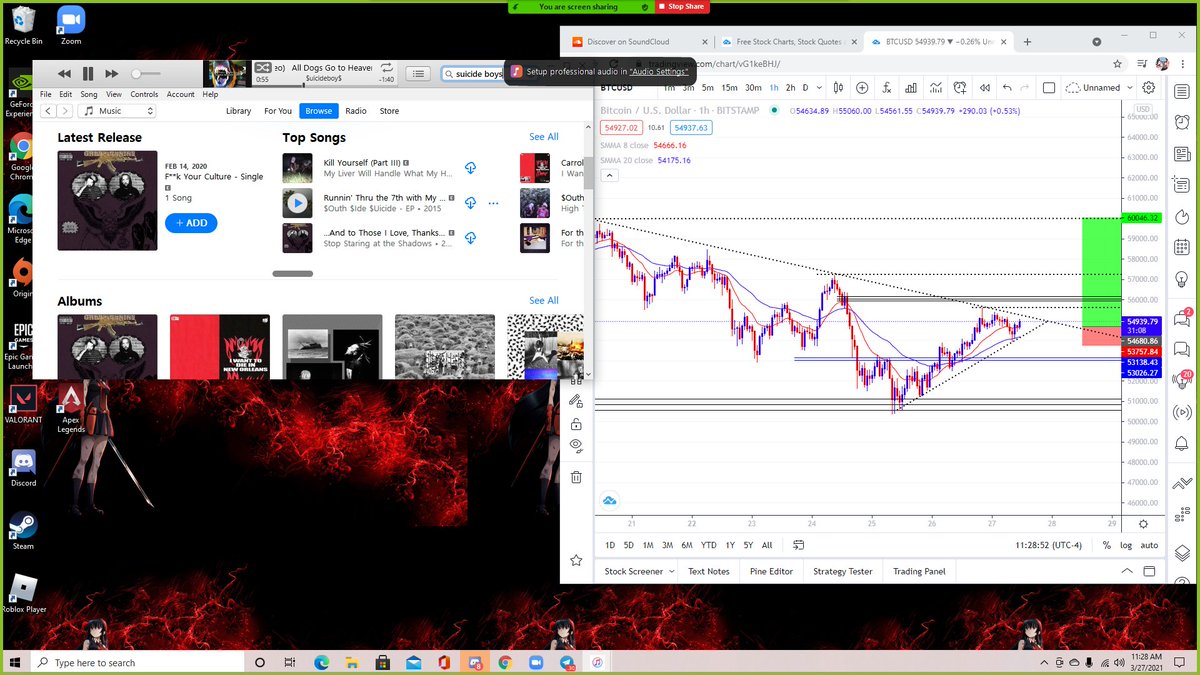This screenshot has height=675, width=1200.
Task: Switch to the For You tab
Action: click(278, 111)
